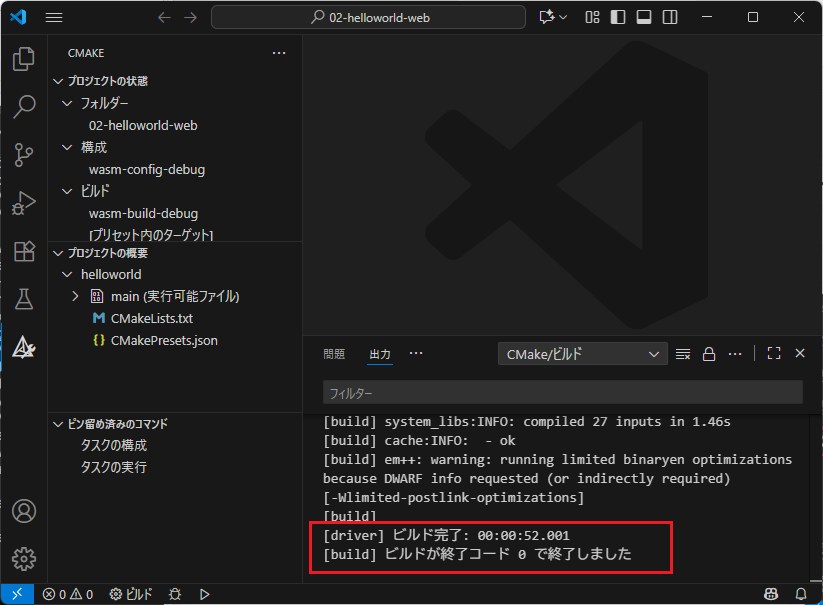
Task: Click the ビルド完了 driver output line
Action: coord(447,535)
